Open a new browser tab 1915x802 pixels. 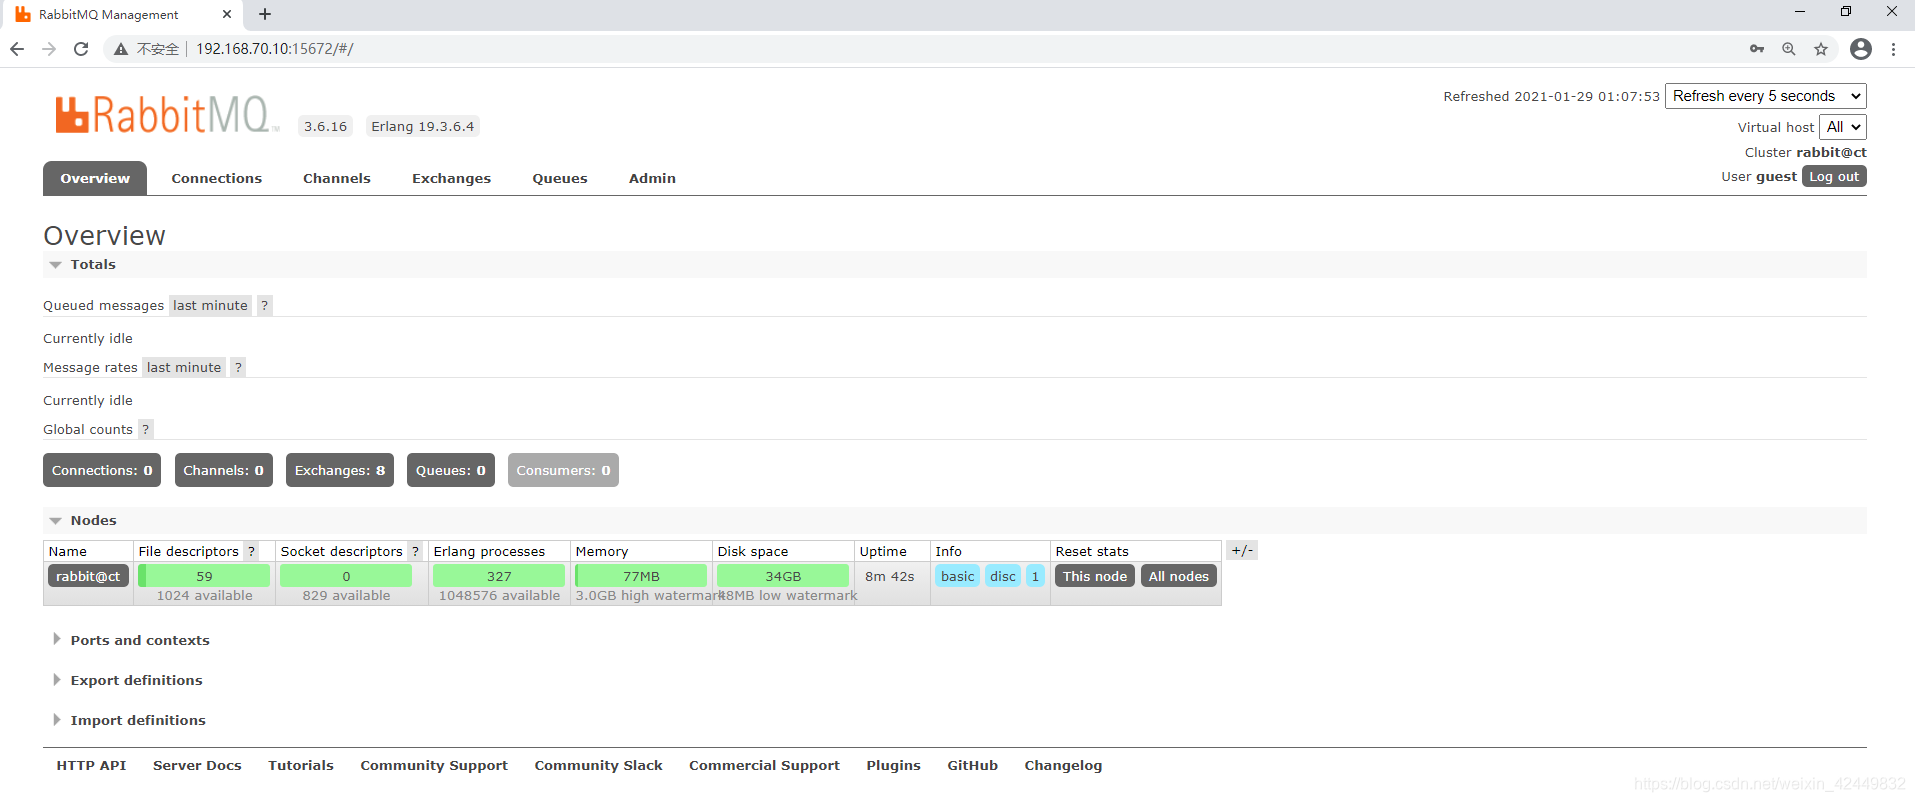265,14
